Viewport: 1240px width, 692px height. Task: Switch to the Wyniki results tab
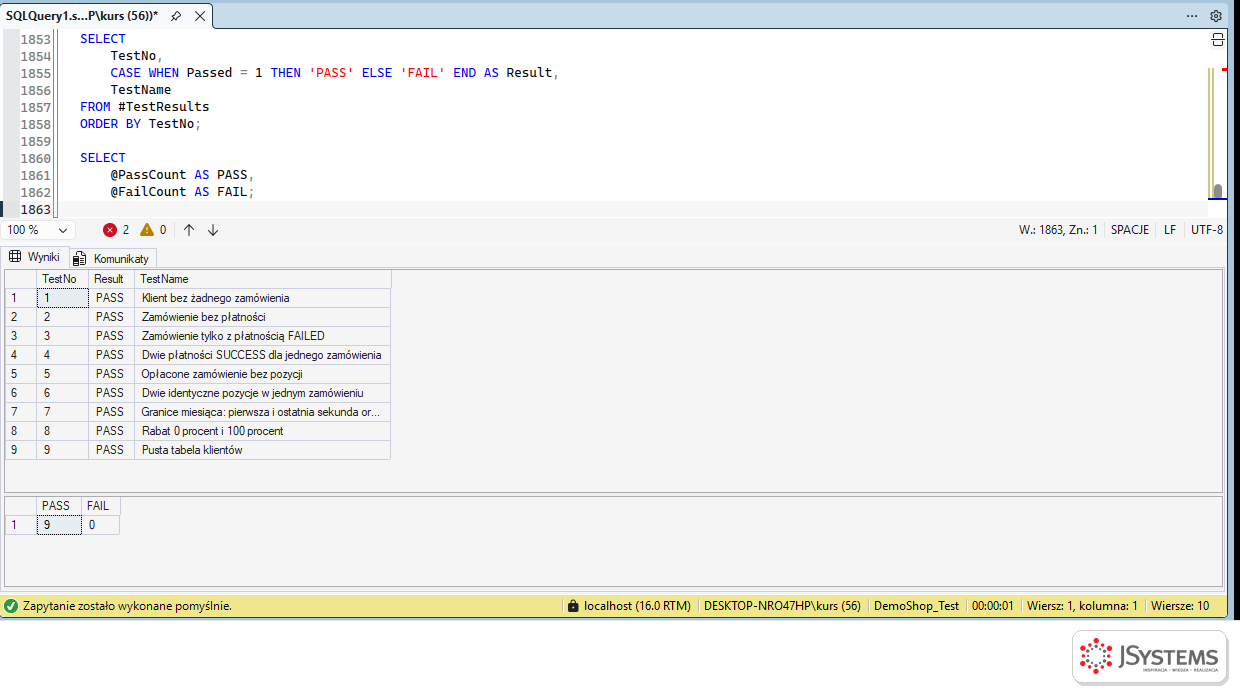point(35,257)
